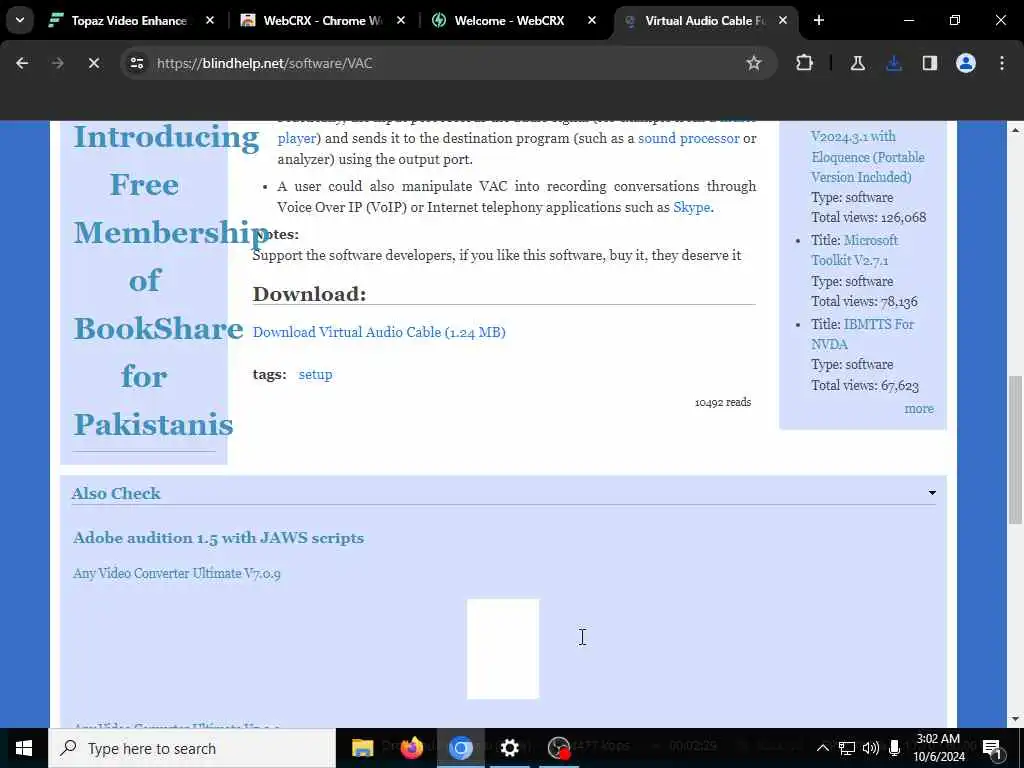
Task: Collapse the Also Check section arrow
Action: tap(932, 493)
